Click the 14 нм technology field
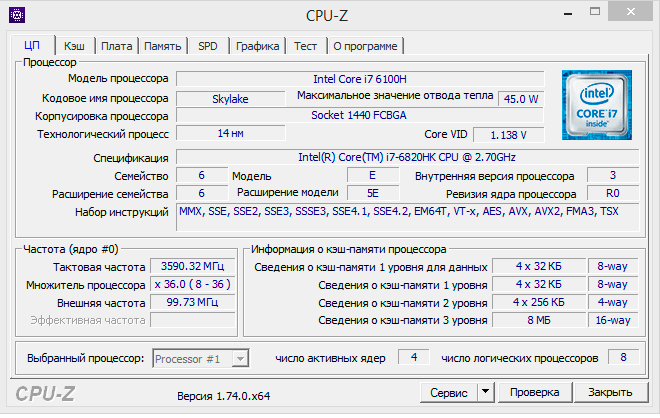Screen dimensions: 660x418 tap(230, 133)
